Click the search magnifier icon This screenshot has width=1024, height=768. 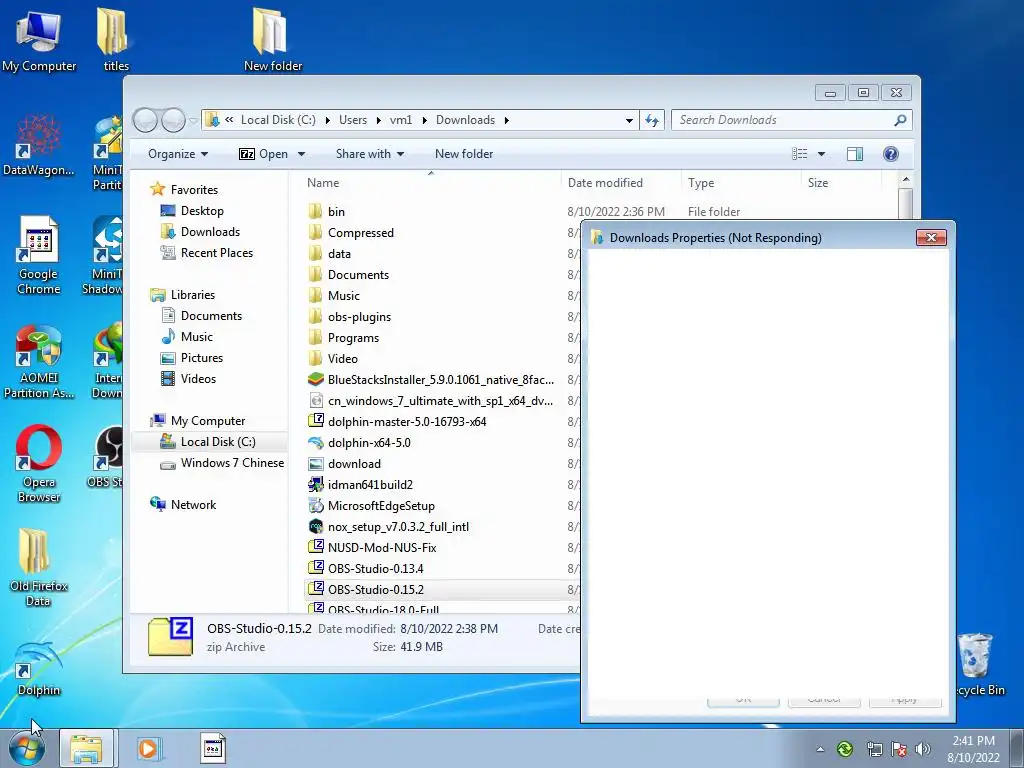900,120
